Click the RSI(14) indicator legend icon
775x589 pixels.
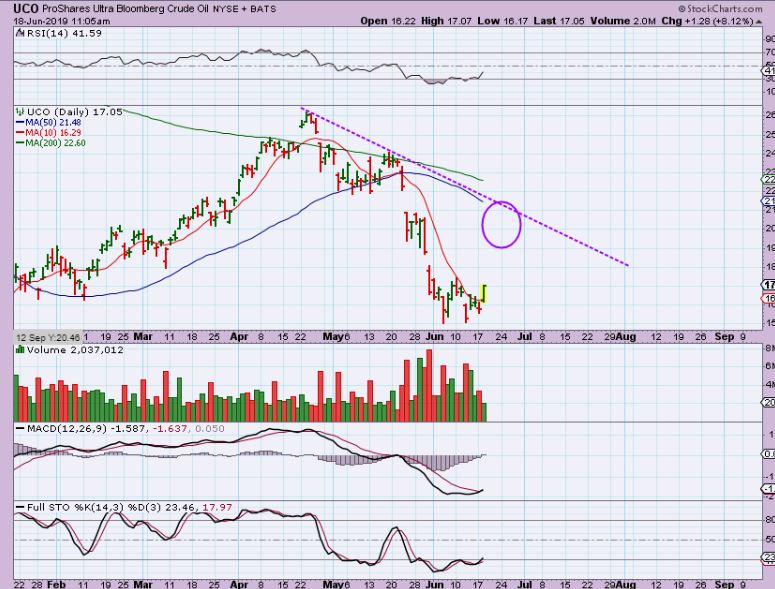pos(20,34)
